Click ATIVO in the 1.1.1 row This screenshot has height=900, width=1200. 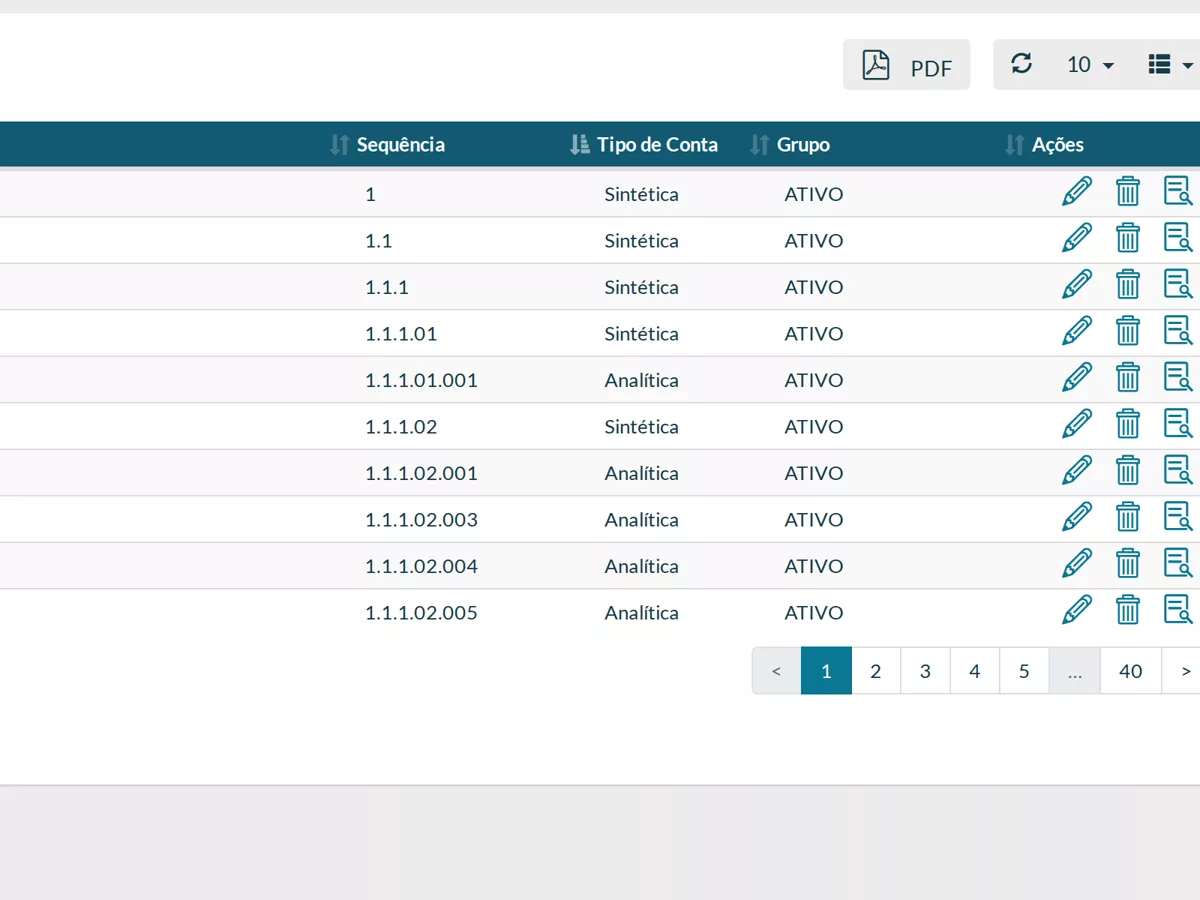tap(814, 287)
